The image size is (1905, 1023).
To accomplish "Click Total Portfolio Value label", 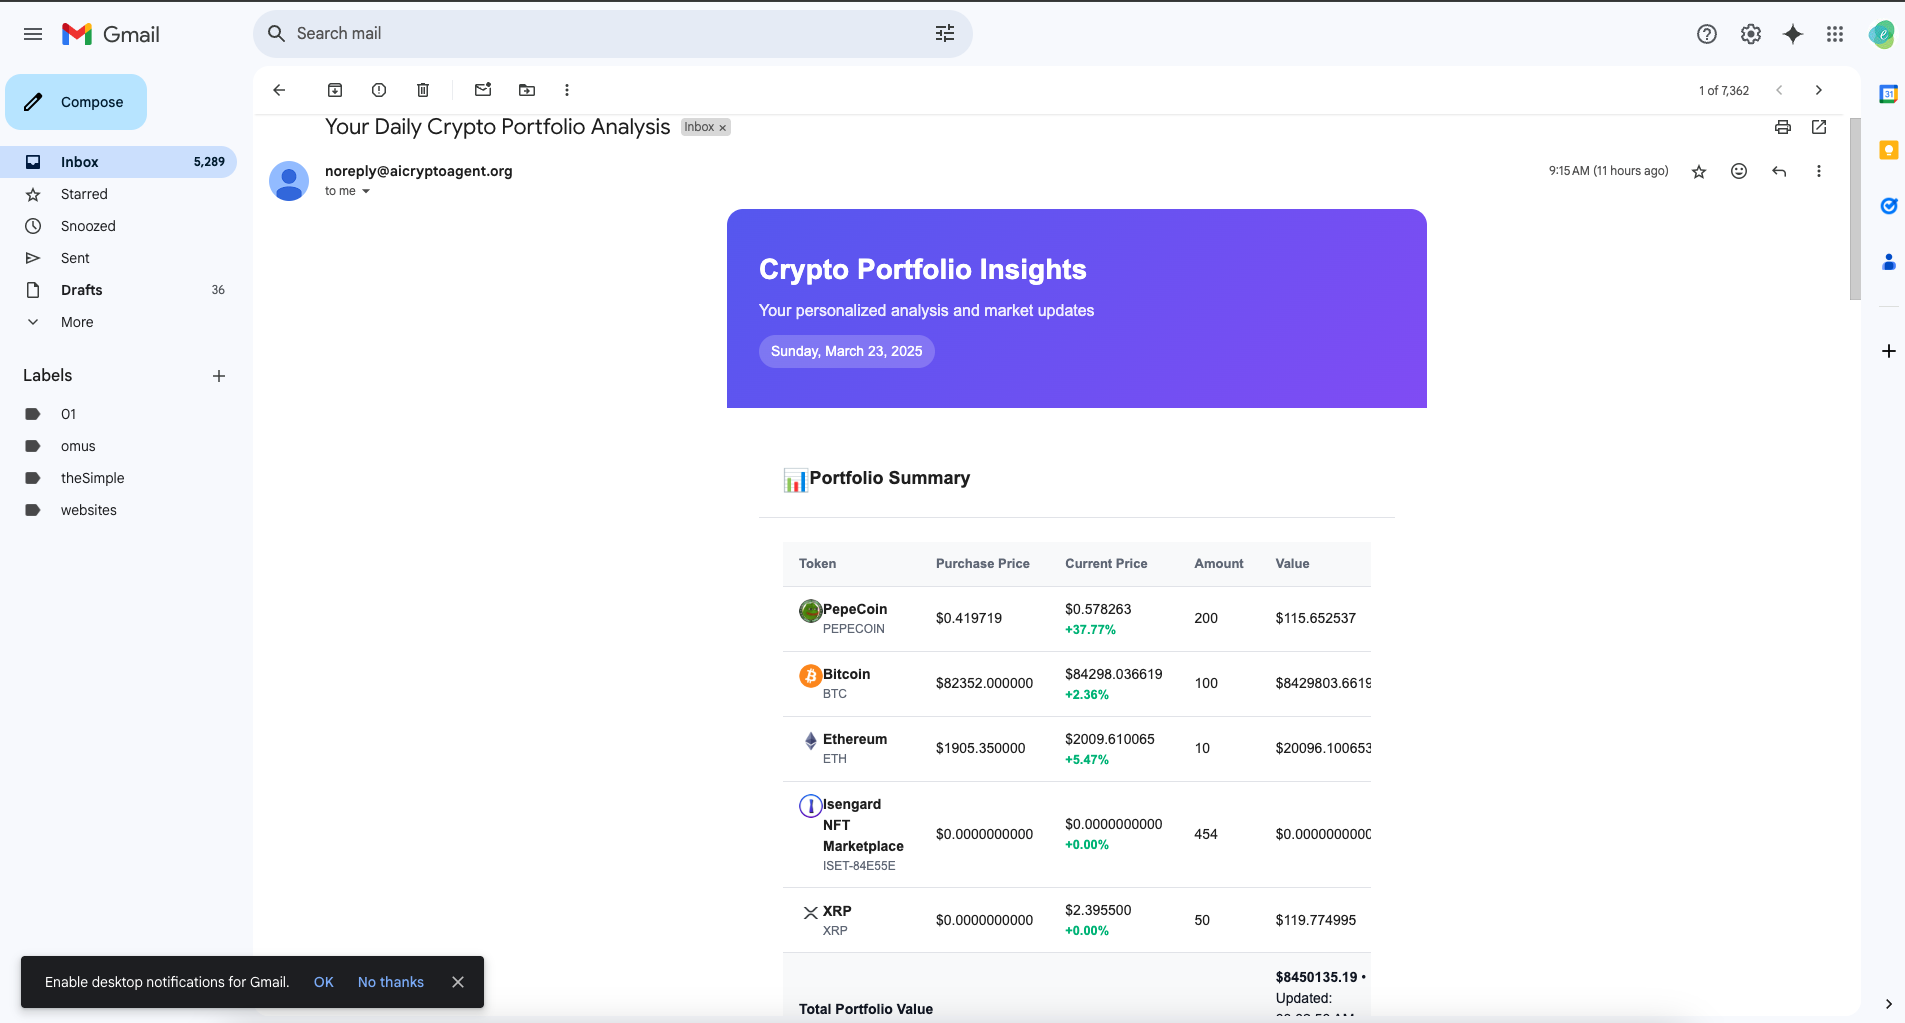I will pyautogui.click(x=866, y=1009).
